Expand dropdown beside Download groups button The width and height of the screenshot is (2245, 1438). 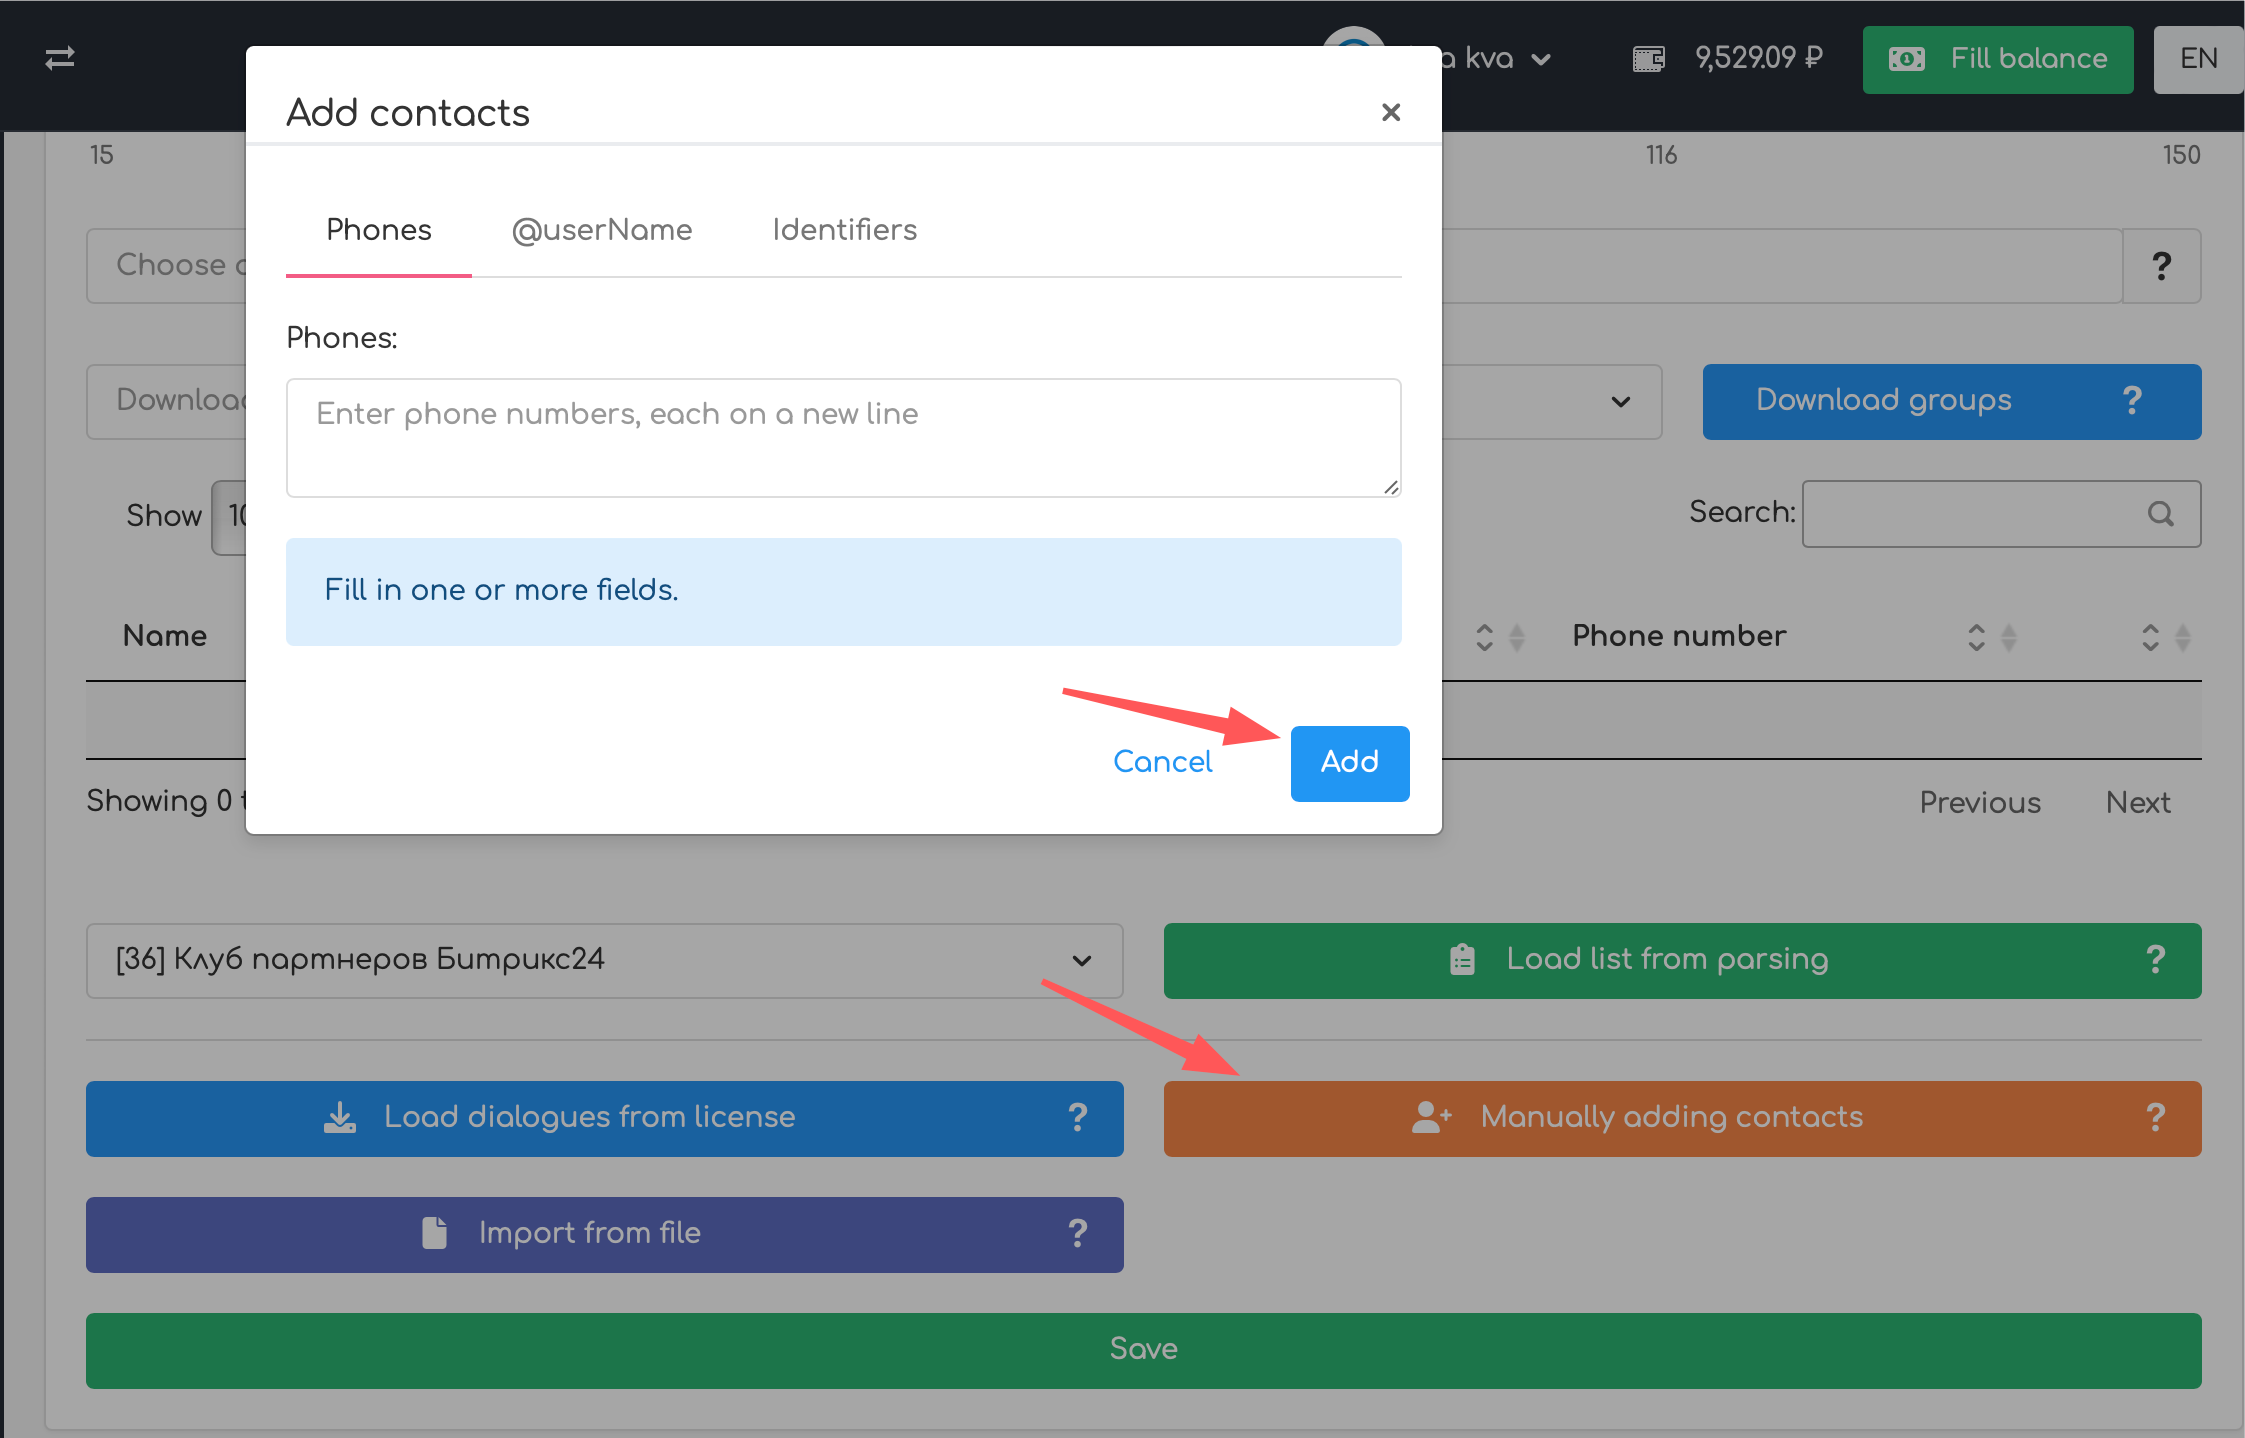coord(1620,402)
